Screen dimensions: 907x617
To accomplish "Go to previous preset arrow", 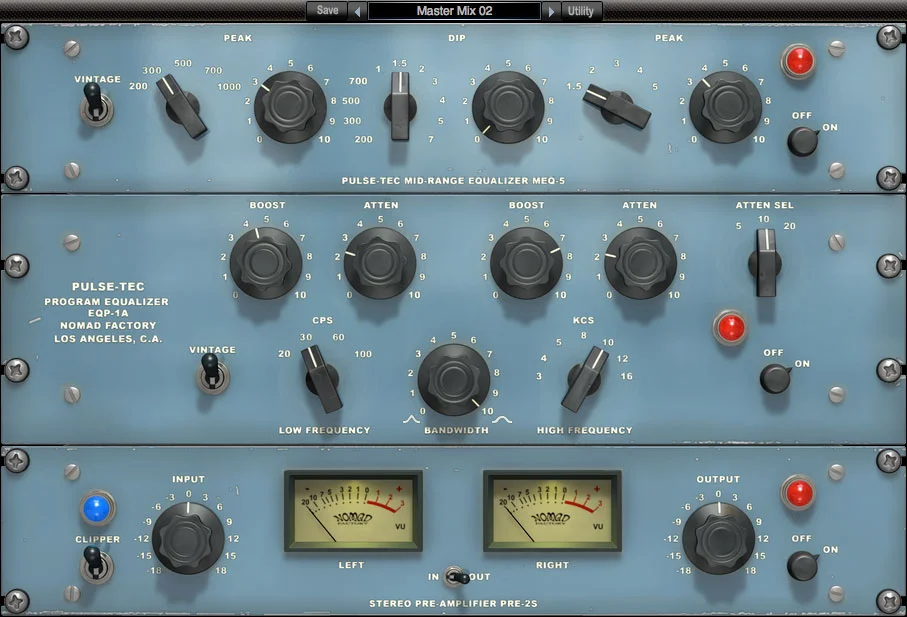I will click(357, 12).
